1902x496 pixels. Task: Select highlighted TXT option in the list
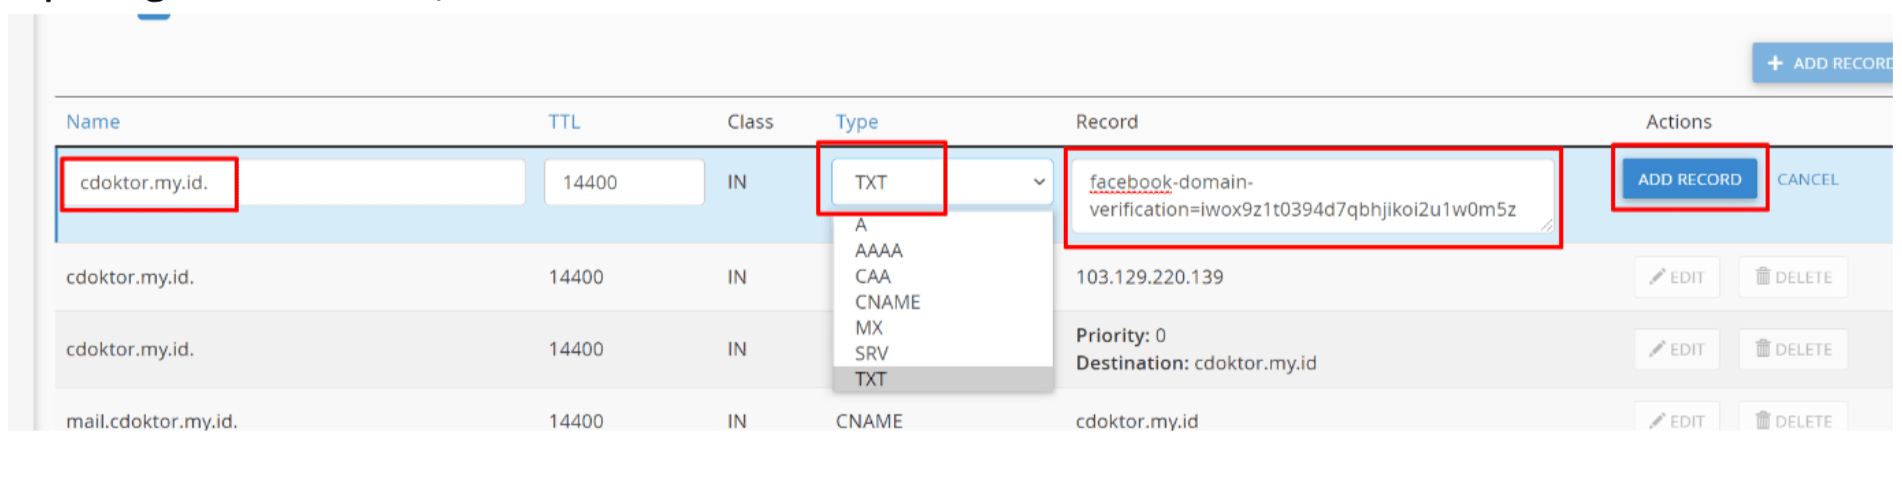click(x=942, y=379)
